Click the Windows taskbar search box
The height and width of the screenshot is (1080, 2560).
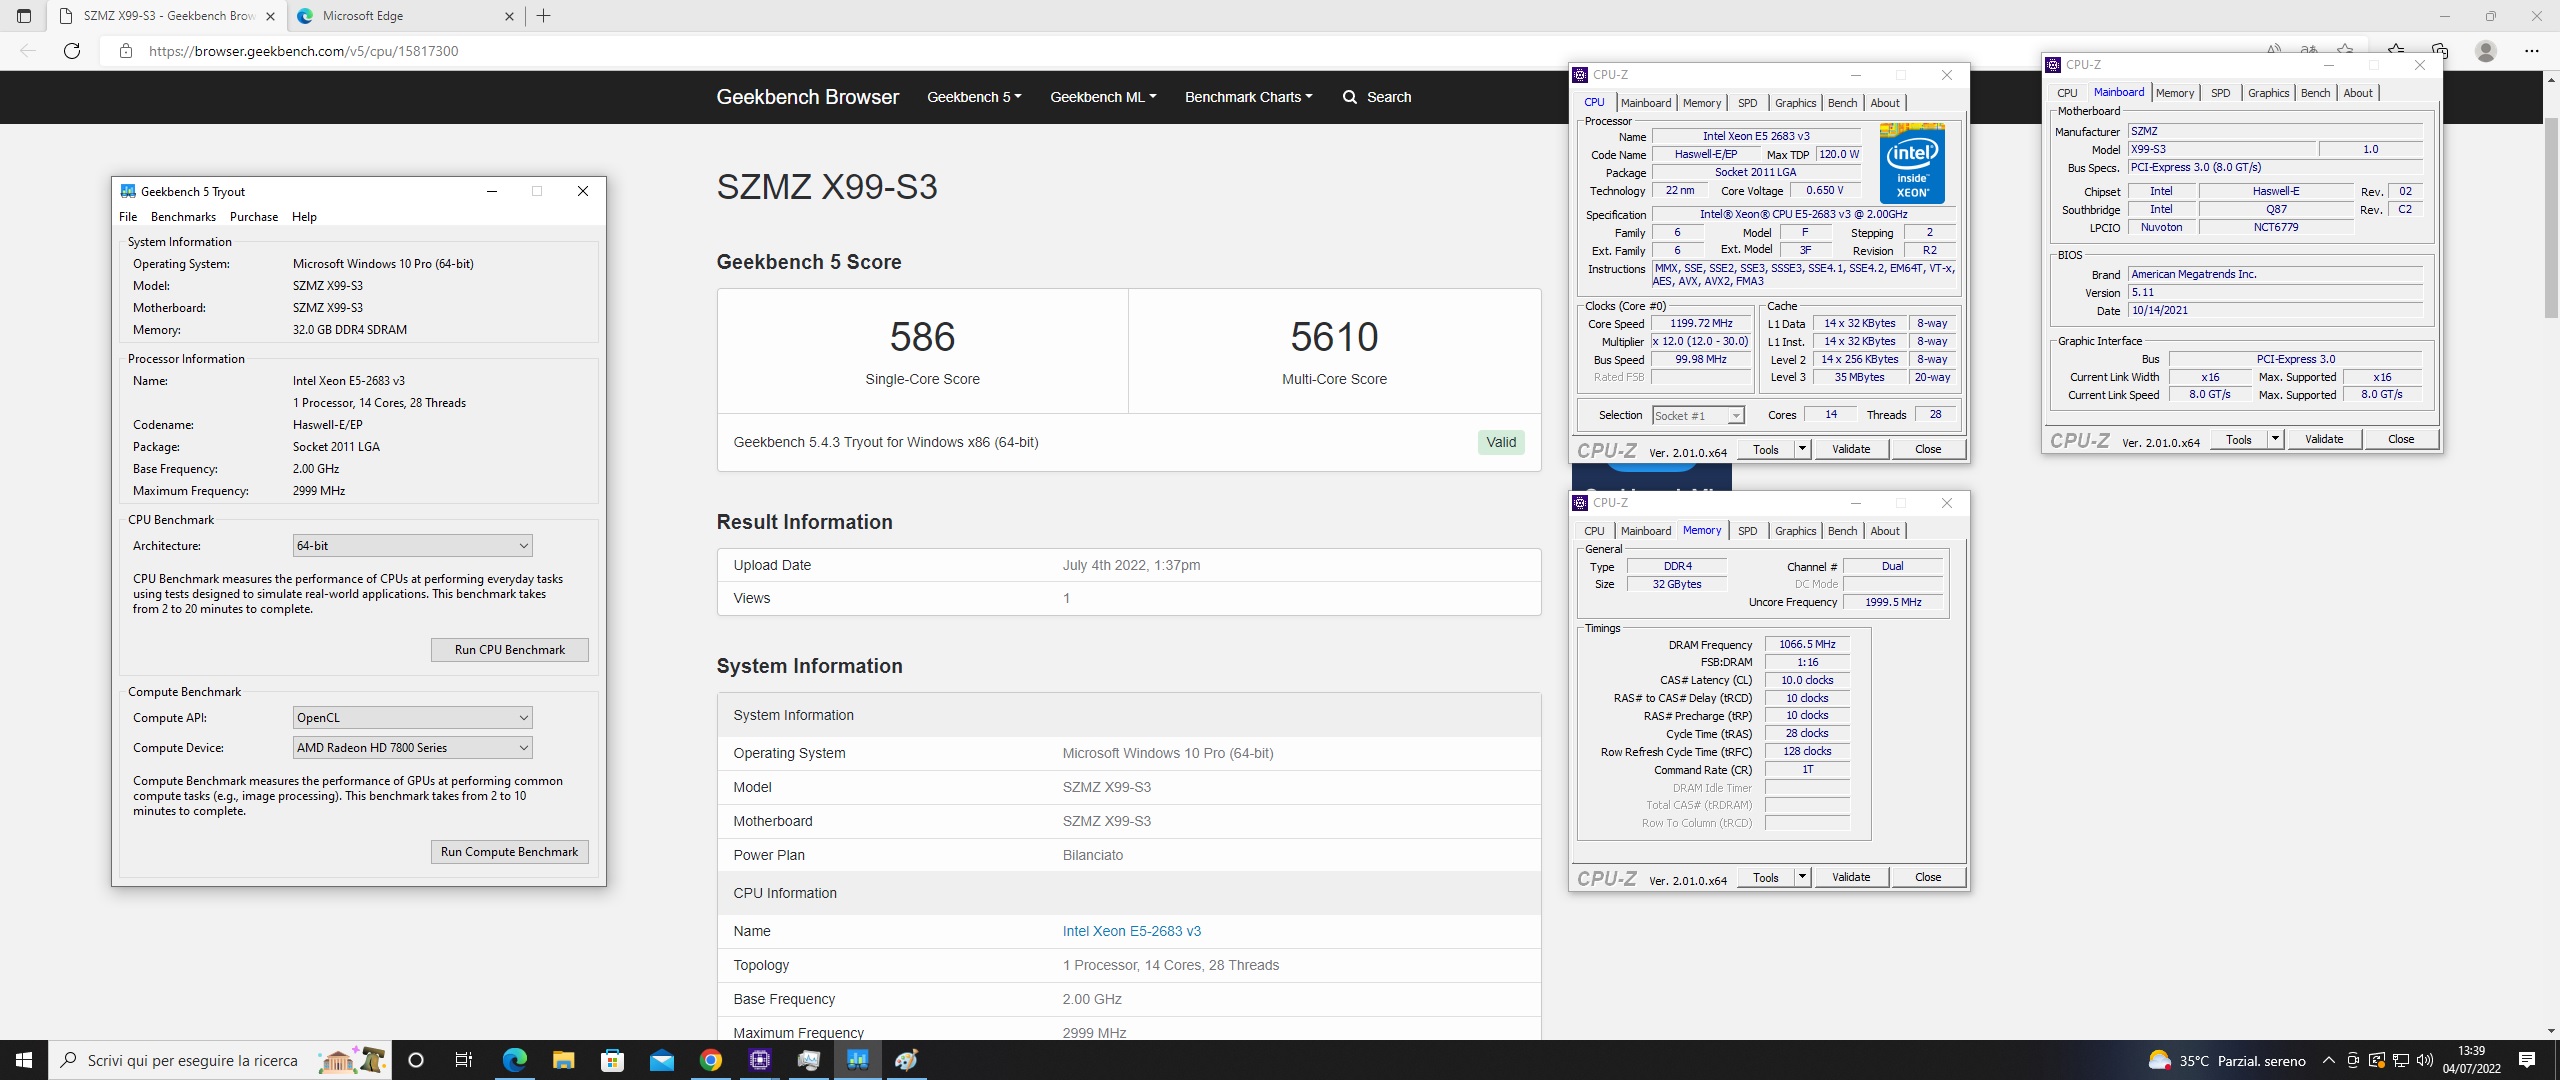click(220, 1060)
